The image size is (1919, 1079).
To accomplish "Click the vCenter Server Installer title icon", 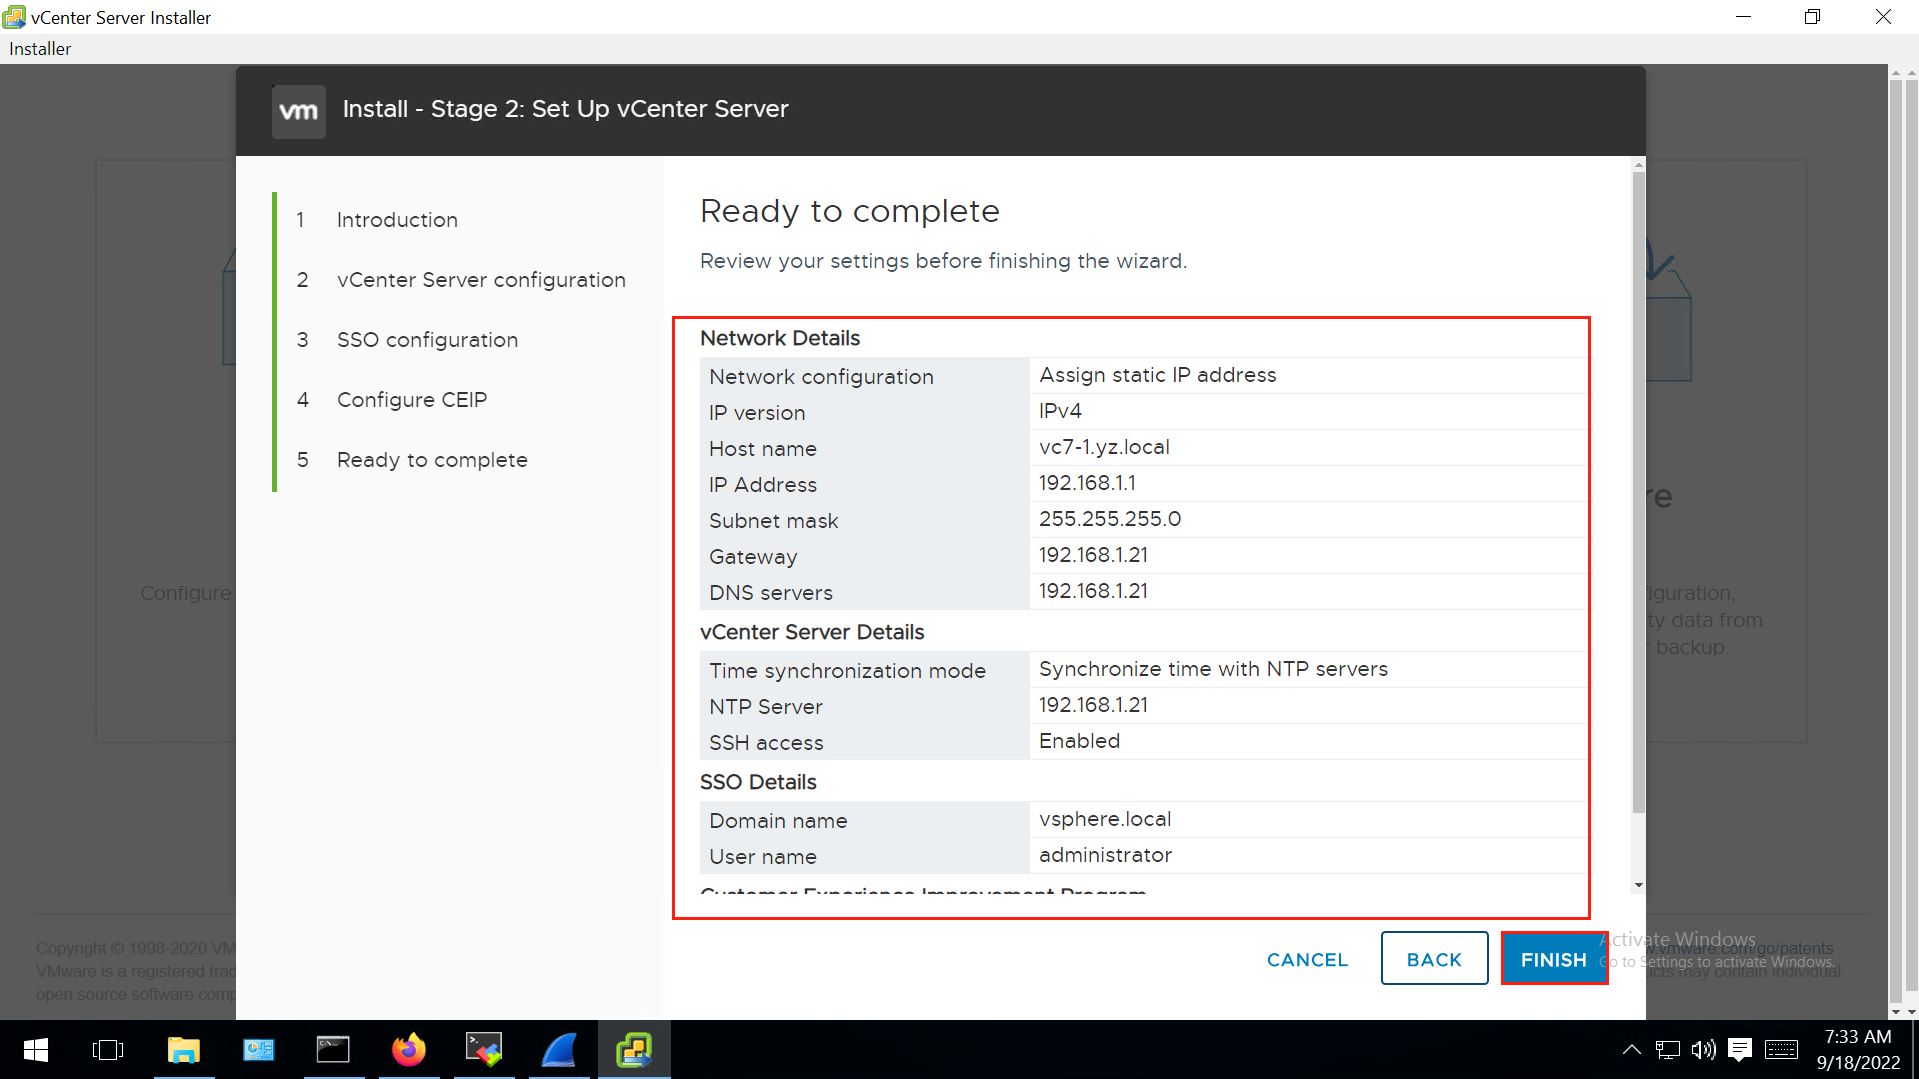I will [15, 17].
